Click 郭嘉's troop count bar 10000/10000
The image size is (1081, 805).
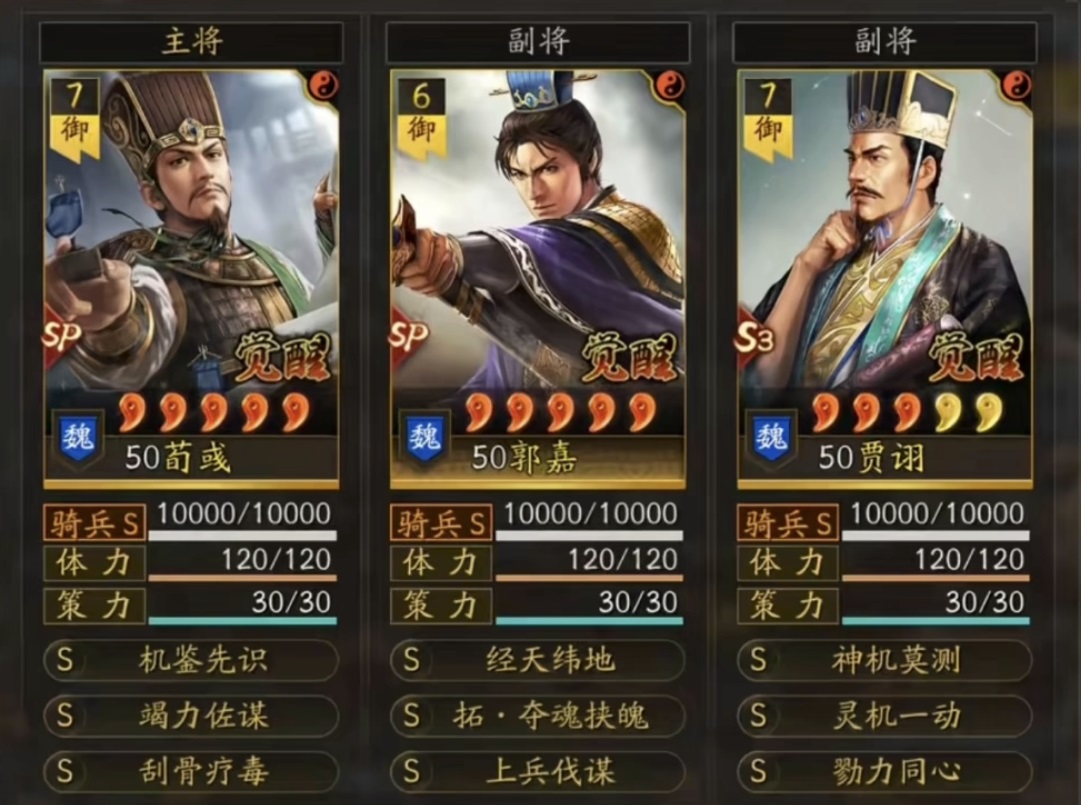tap(589, 521)
